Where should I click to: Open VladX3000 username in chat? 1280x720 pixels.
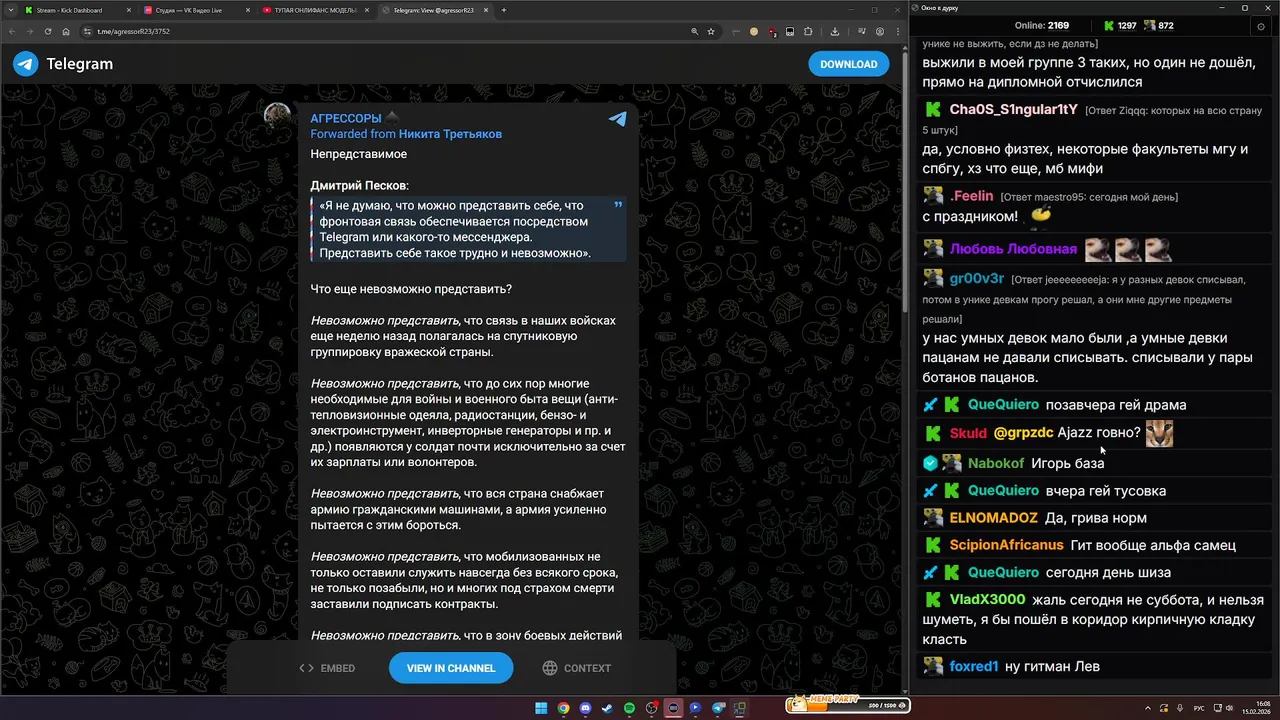[x=988, y=599]
